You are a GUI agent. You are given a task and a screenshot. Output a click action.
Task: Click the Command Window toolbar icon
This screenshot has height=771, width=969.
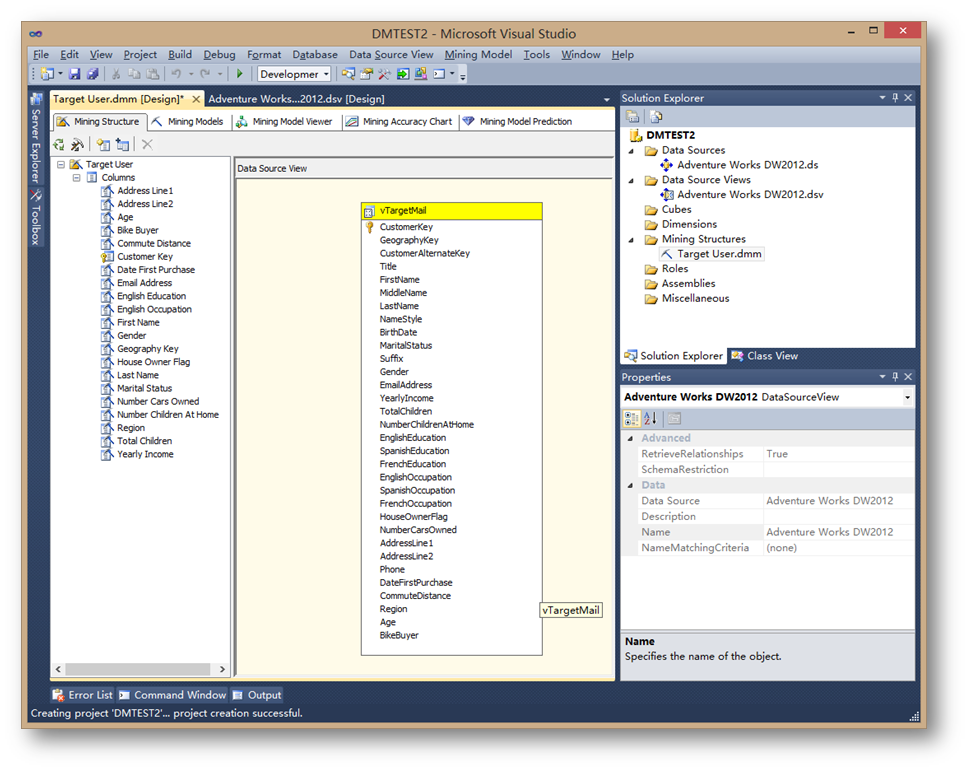pos(439,74)
